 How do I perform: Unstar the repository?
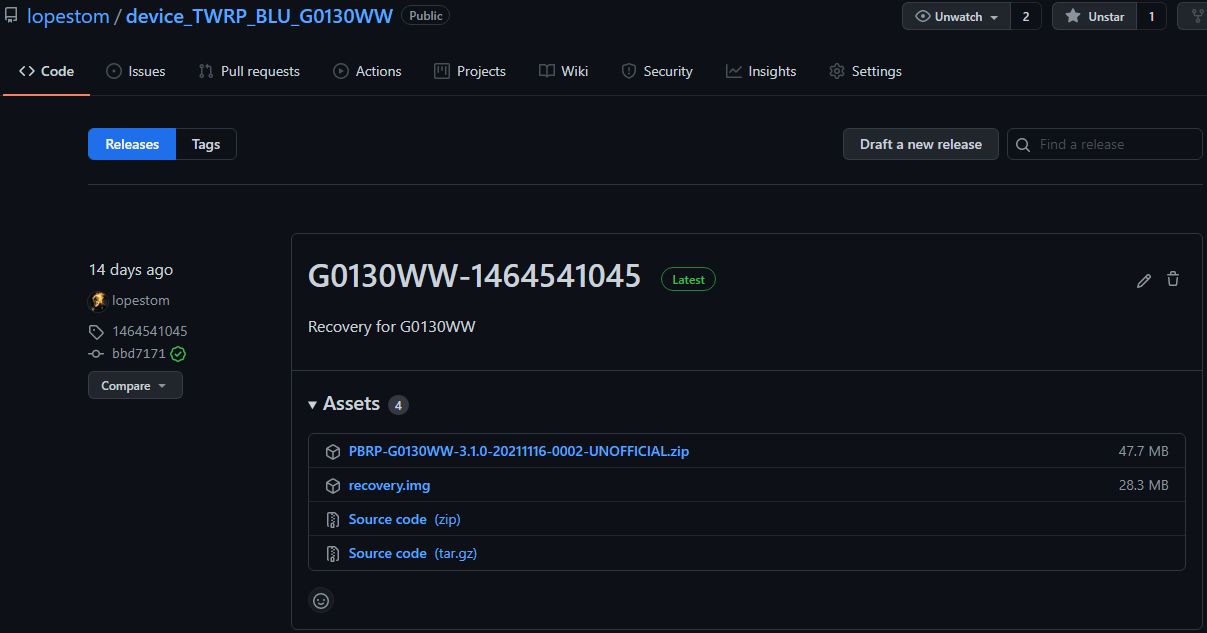click(1095, 16)
